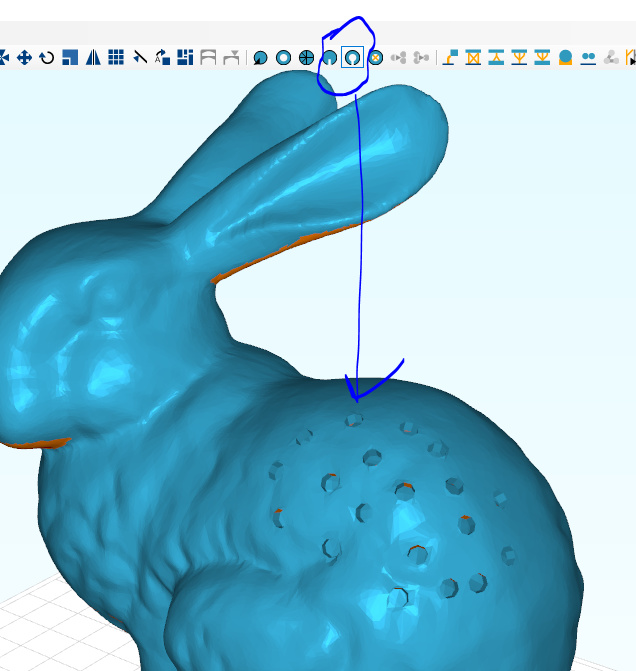Click the blue sphere on orange base icon
The height and width of the screenshot is (671, 636).
[565, 57]
